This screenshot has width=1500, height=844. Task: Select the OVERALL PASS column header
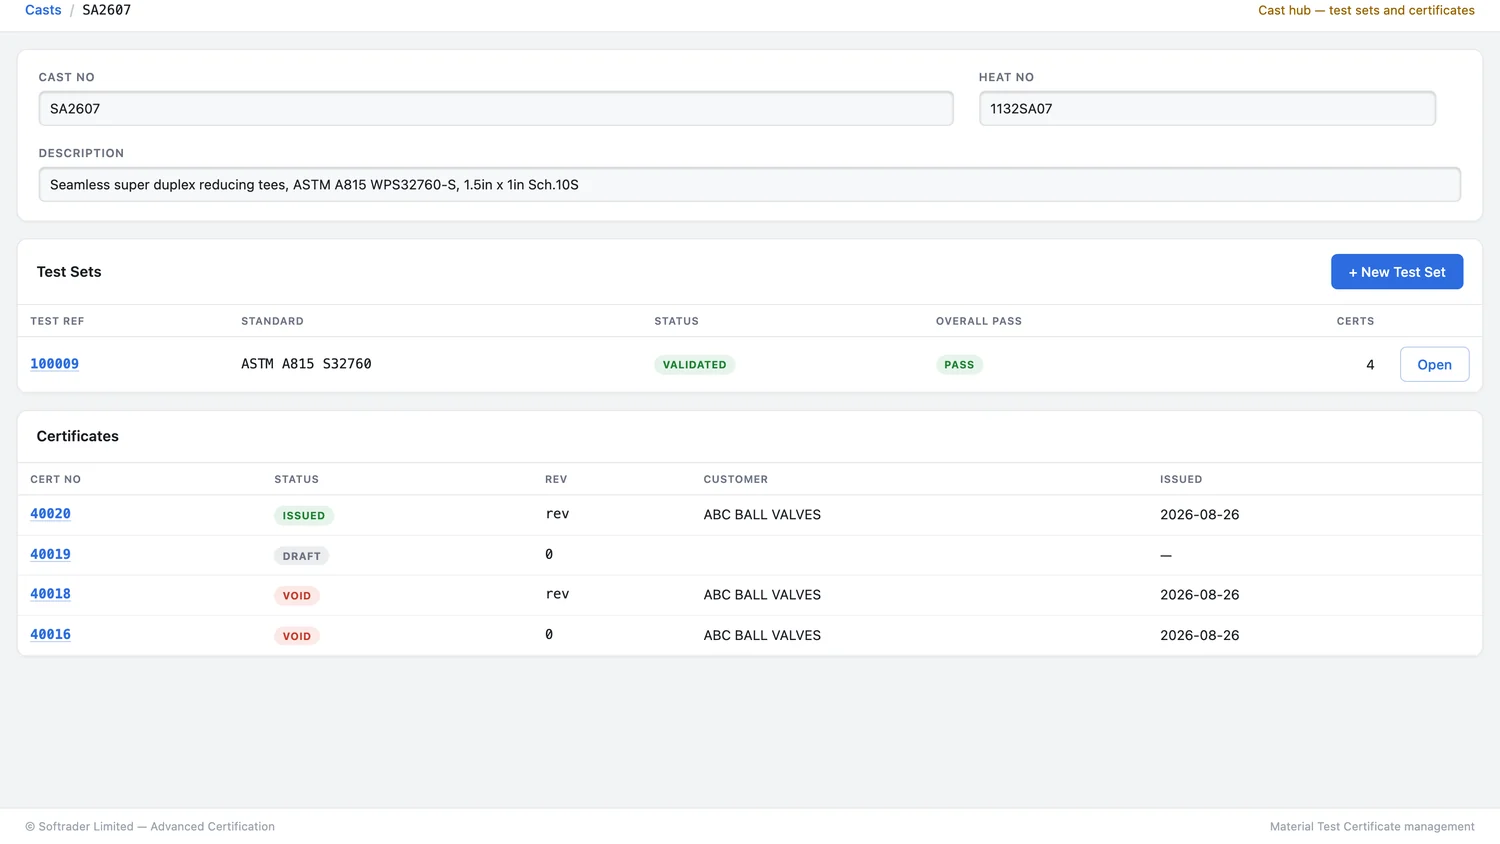(979, 321)
